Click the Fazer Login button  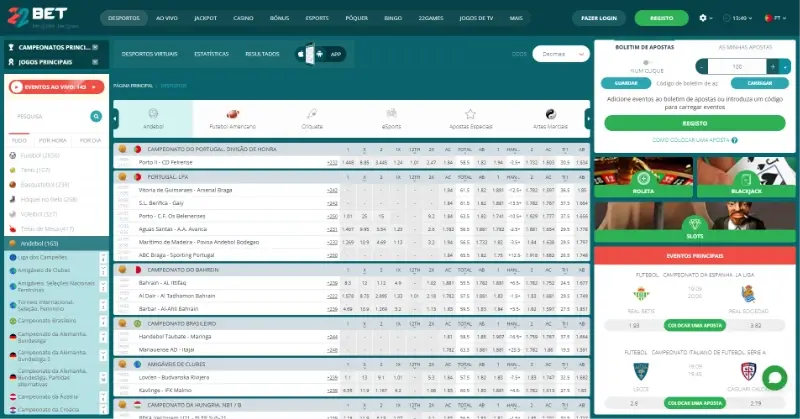click(601, 18)
